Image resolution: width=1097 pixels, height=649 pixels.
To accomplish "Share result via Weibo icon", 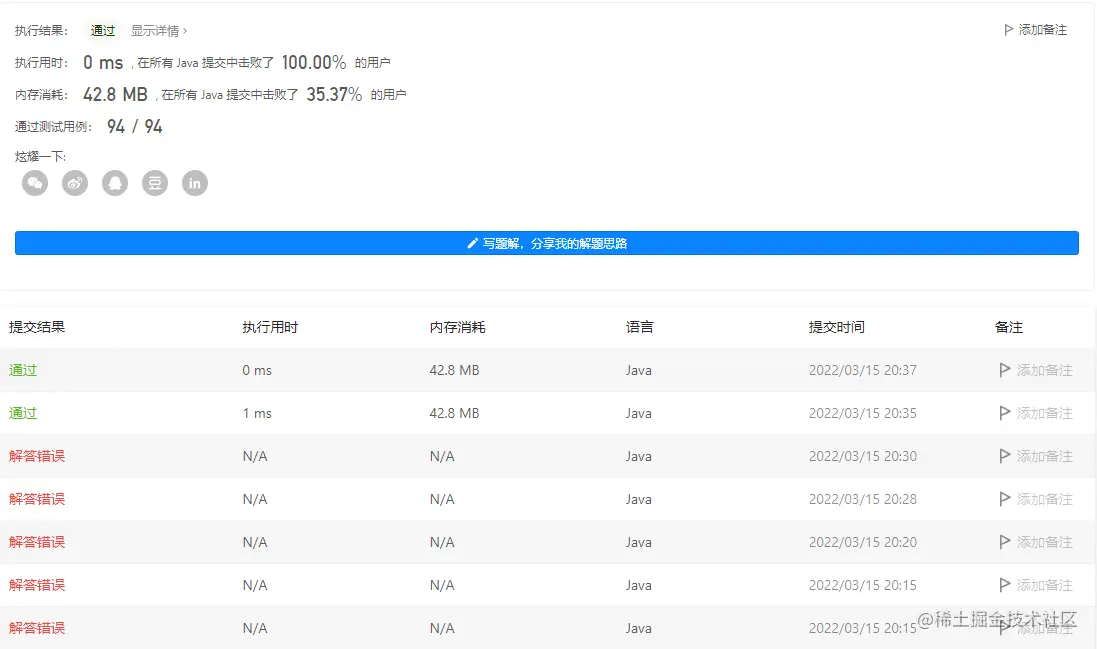I will [75, 183].
